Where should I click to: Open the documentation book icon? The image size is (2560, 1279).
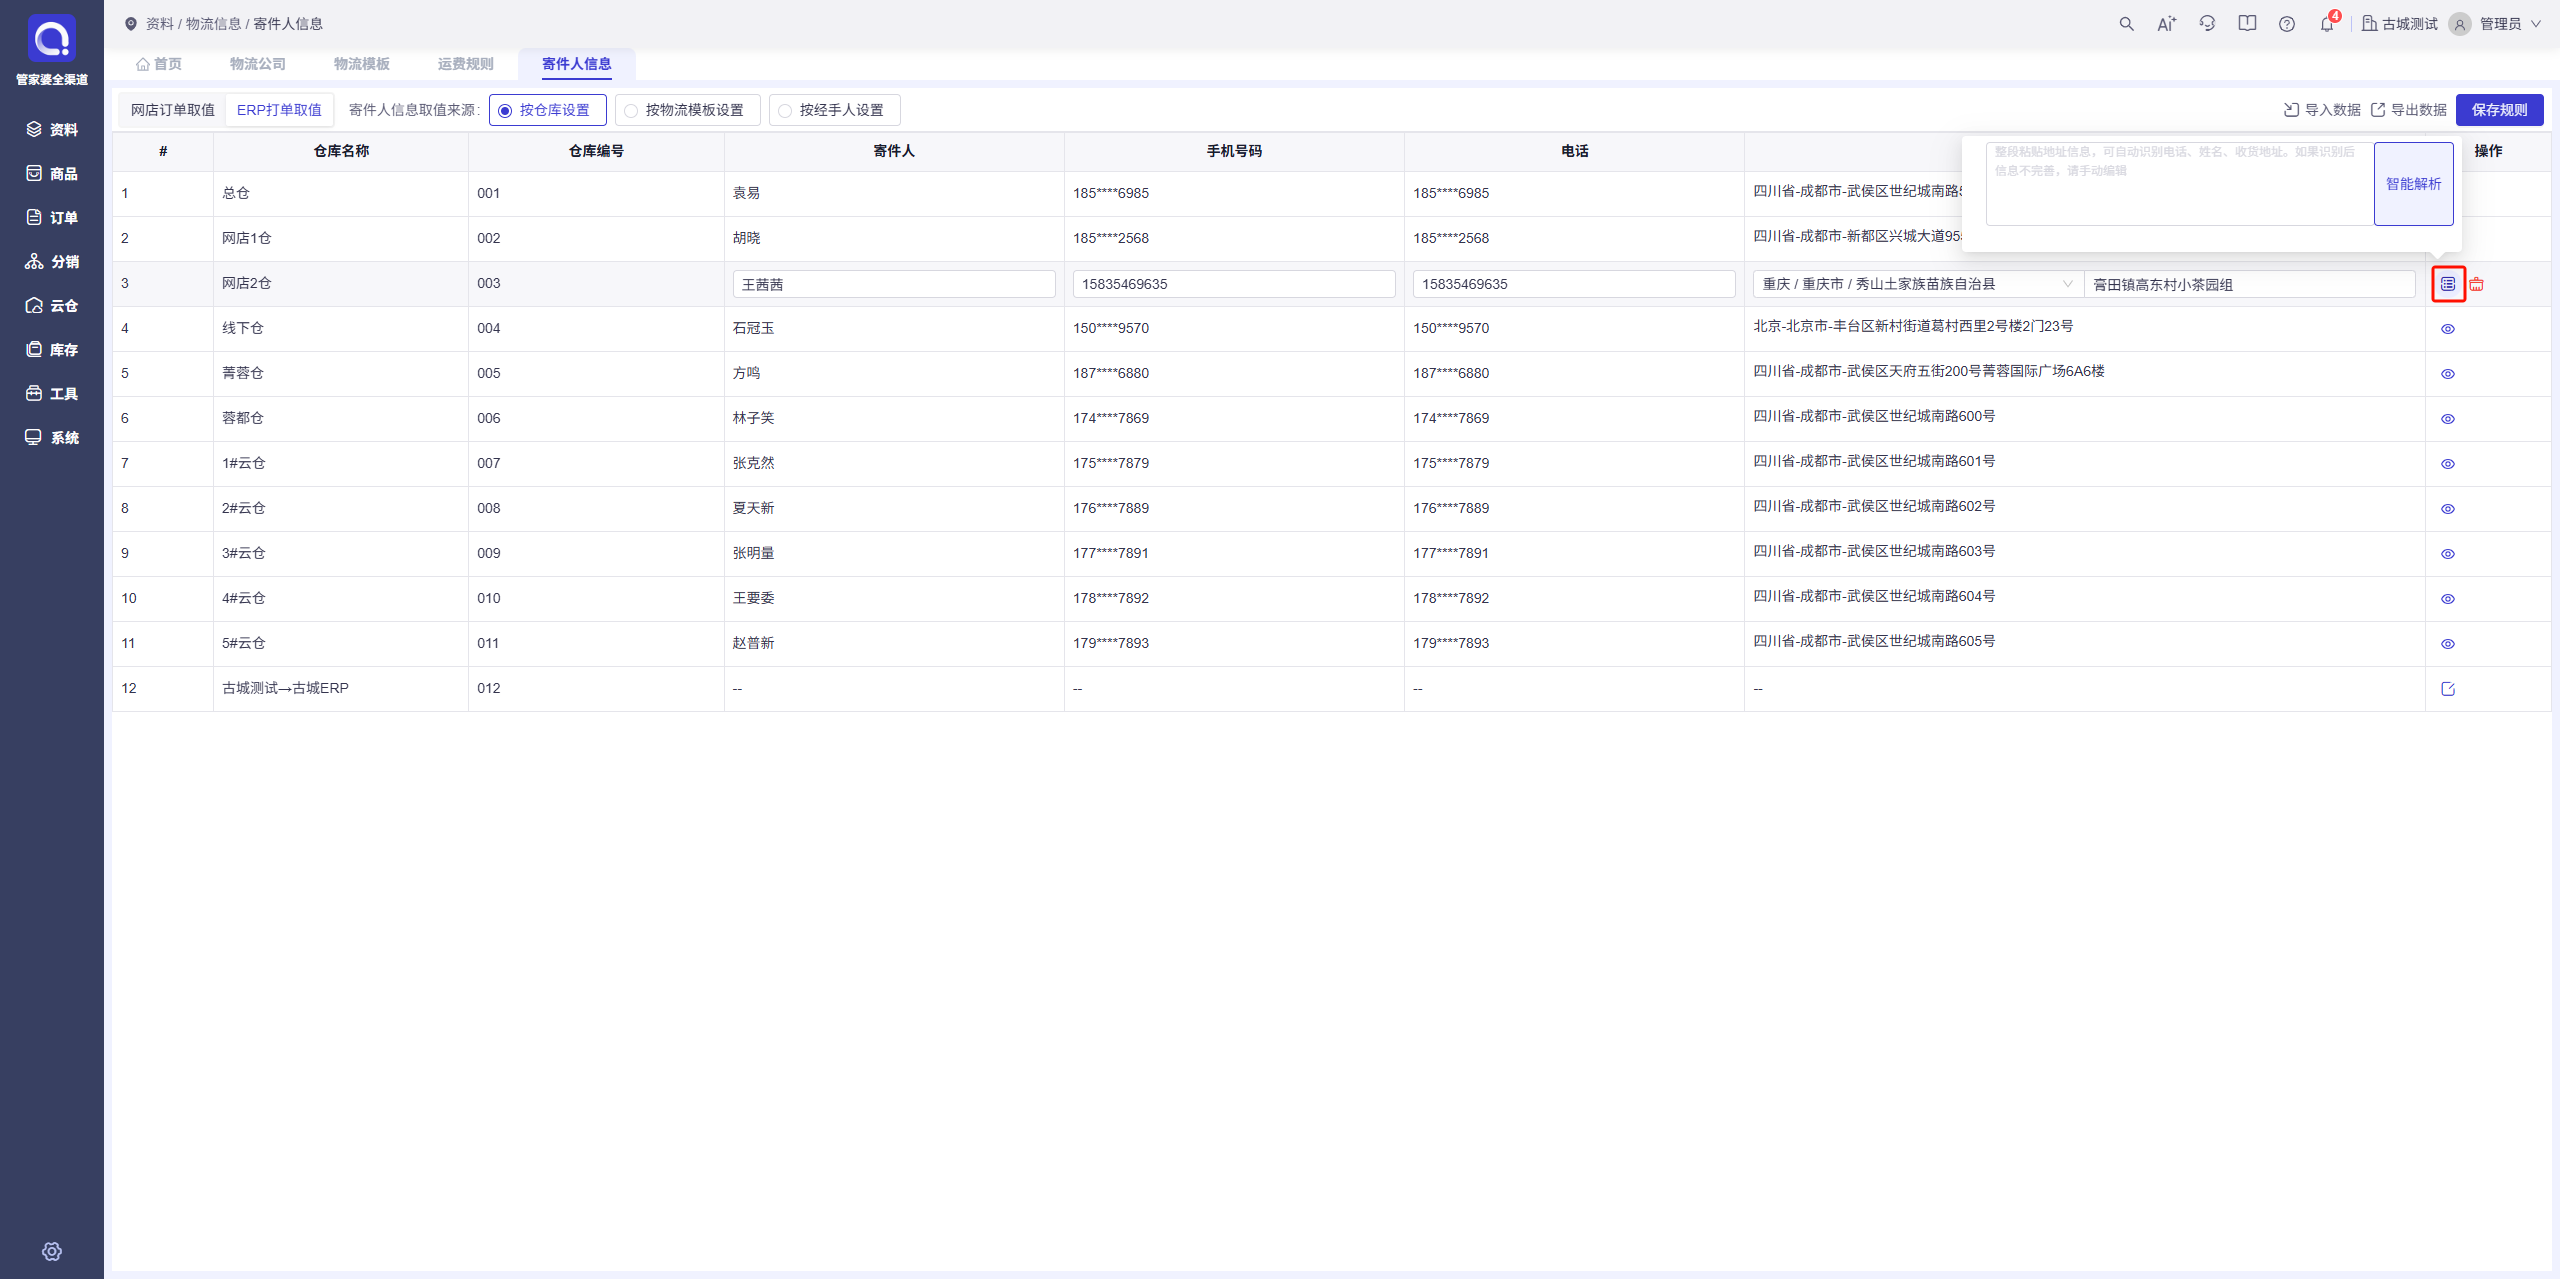coord(2247,24)
